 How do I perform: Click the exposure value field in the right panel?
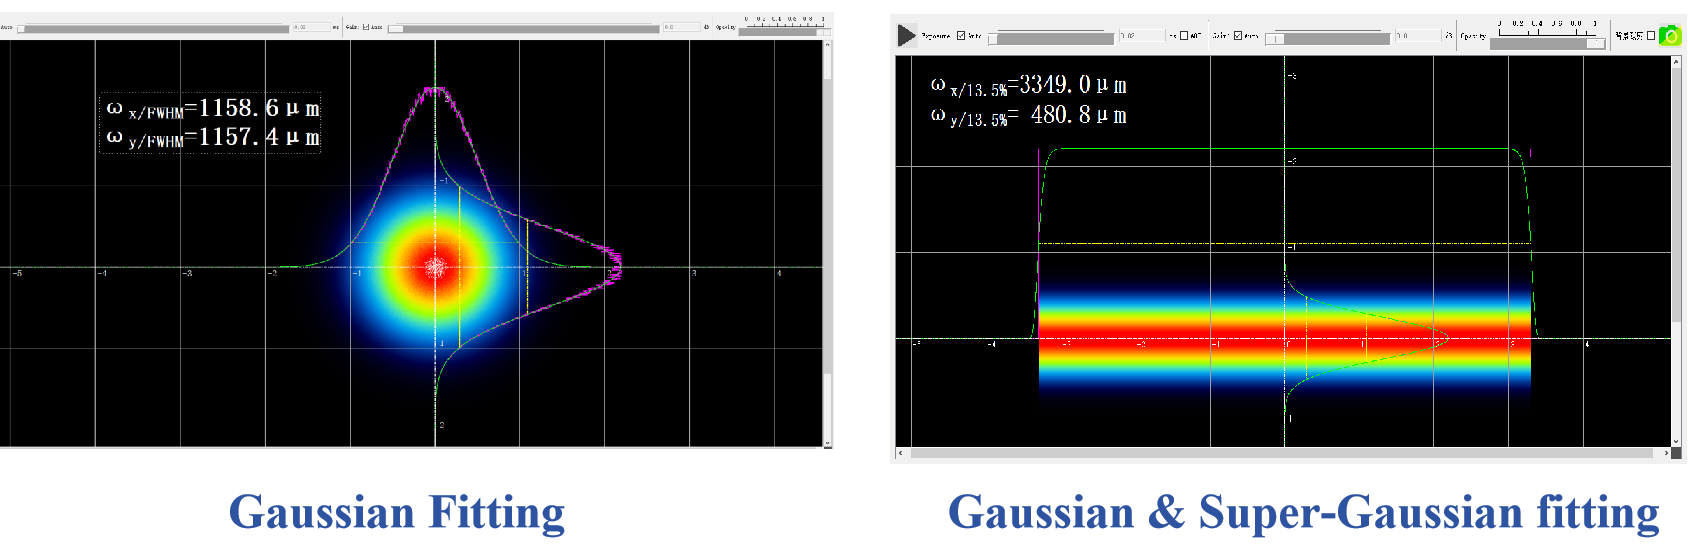pyautogui.click(x=1141, y=36)
